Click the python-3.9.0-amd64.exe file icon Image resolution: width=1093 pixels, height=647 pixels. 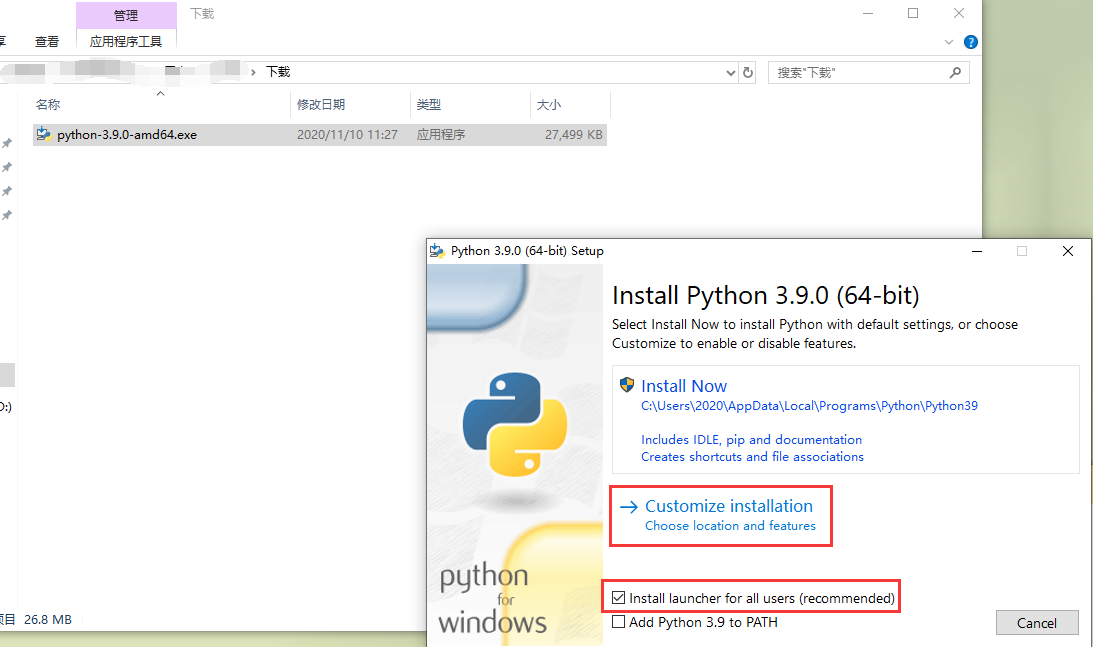click(x=44, y=134)
